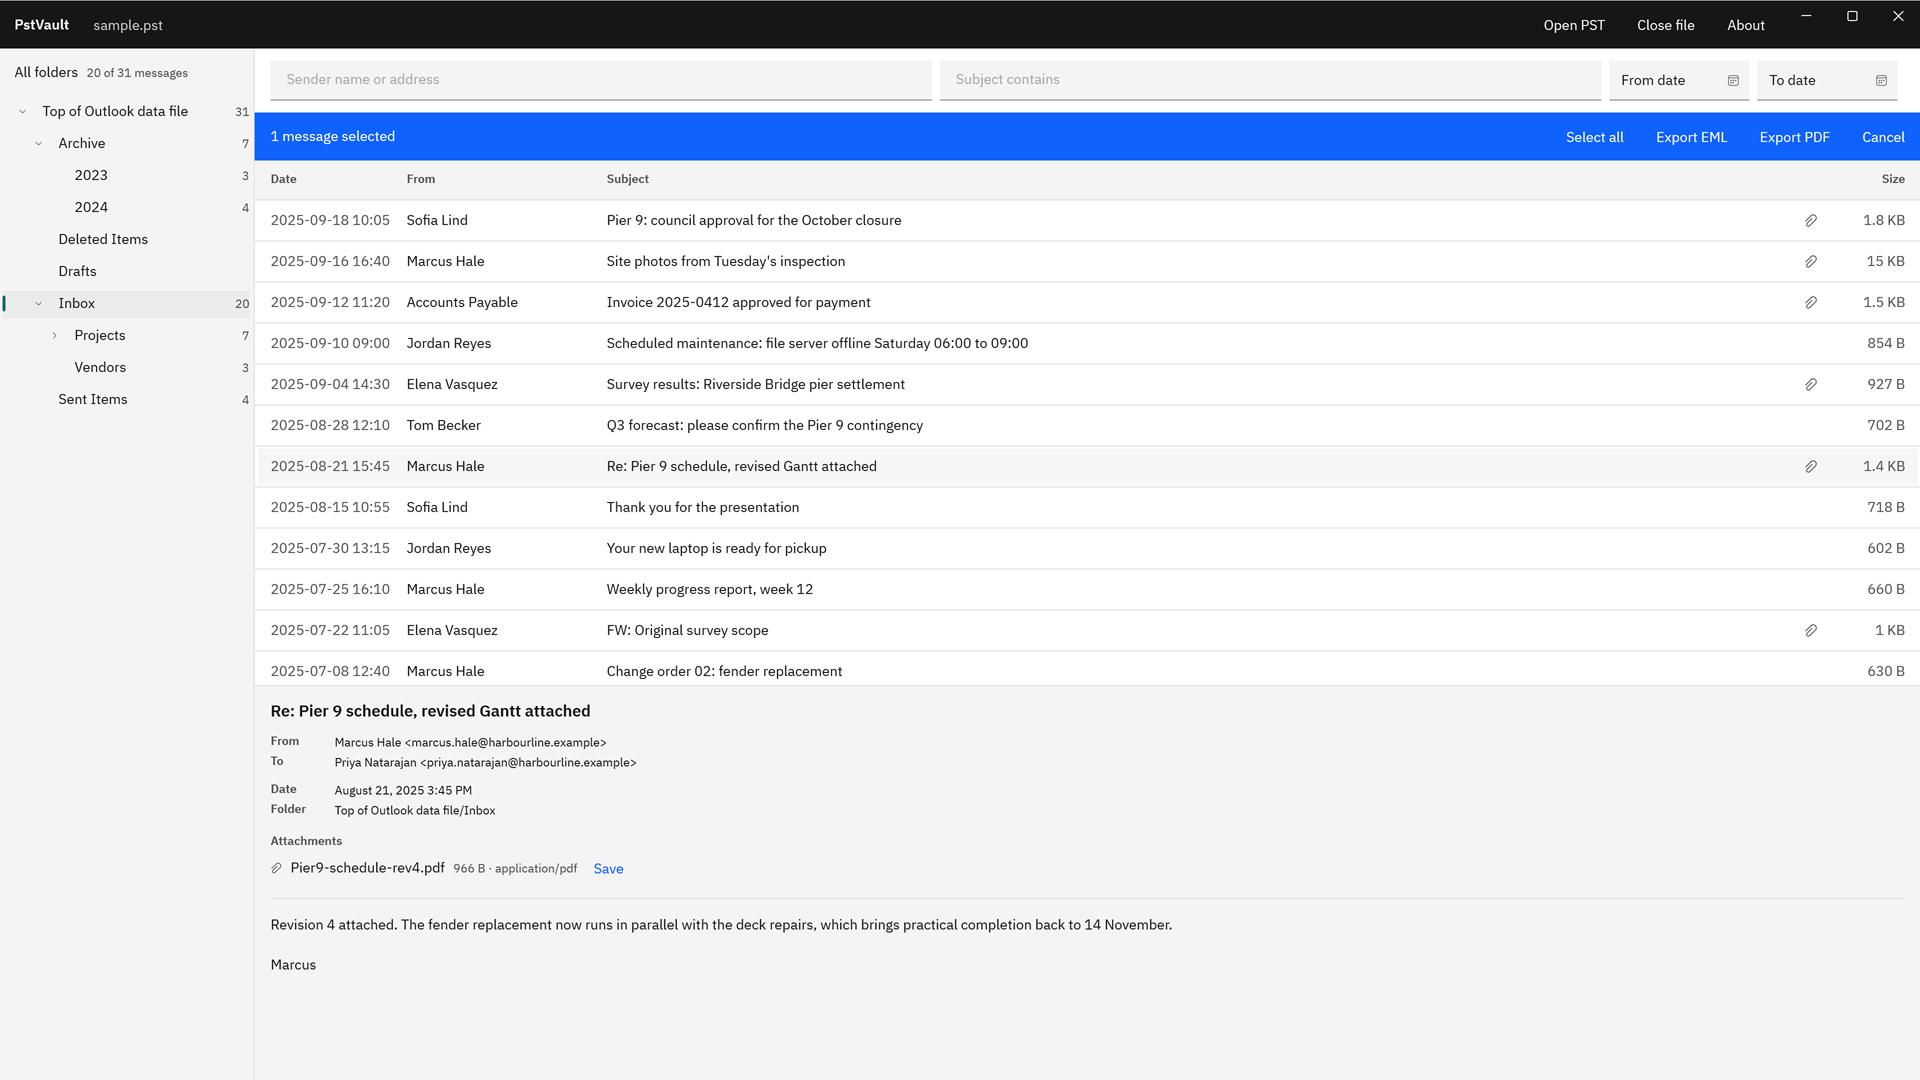Select the Scheduled maintenance file server message

pyautogui.click(x=1087, y=343)
